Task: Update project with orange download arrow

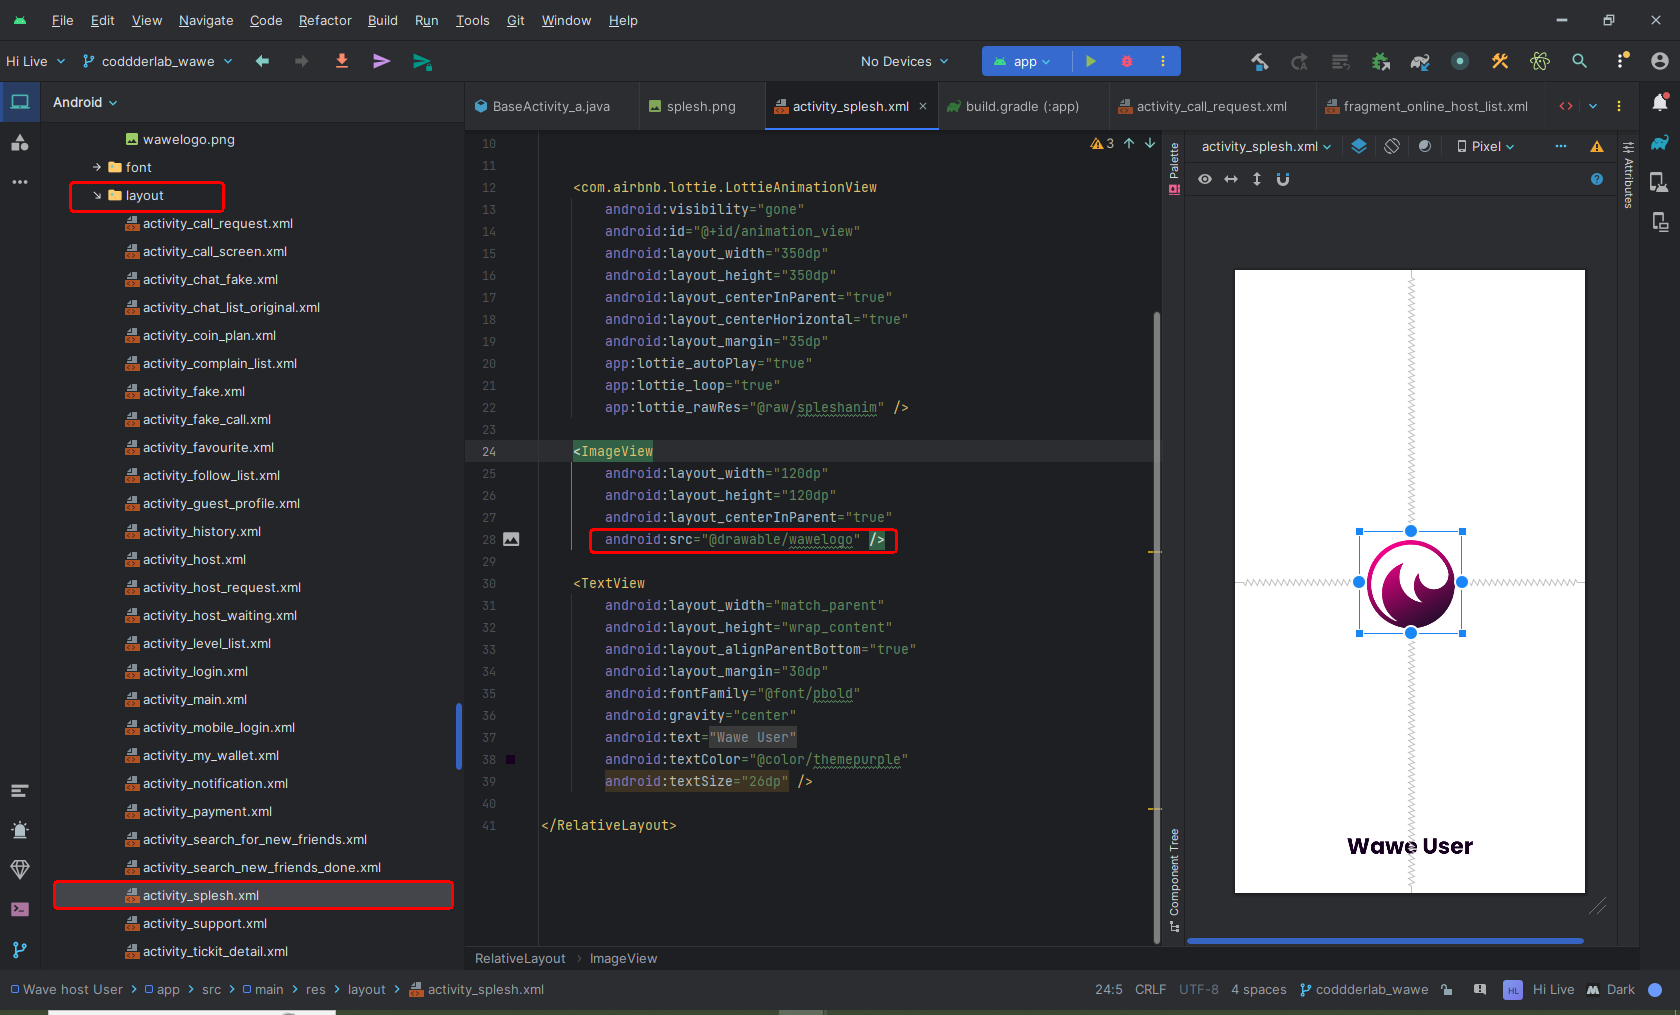Action: pos(342,61)
